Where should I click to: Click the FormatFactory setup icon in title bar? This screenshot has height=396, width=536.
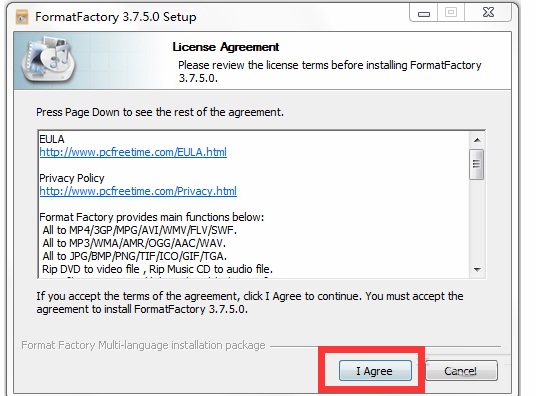click(22, 17)
